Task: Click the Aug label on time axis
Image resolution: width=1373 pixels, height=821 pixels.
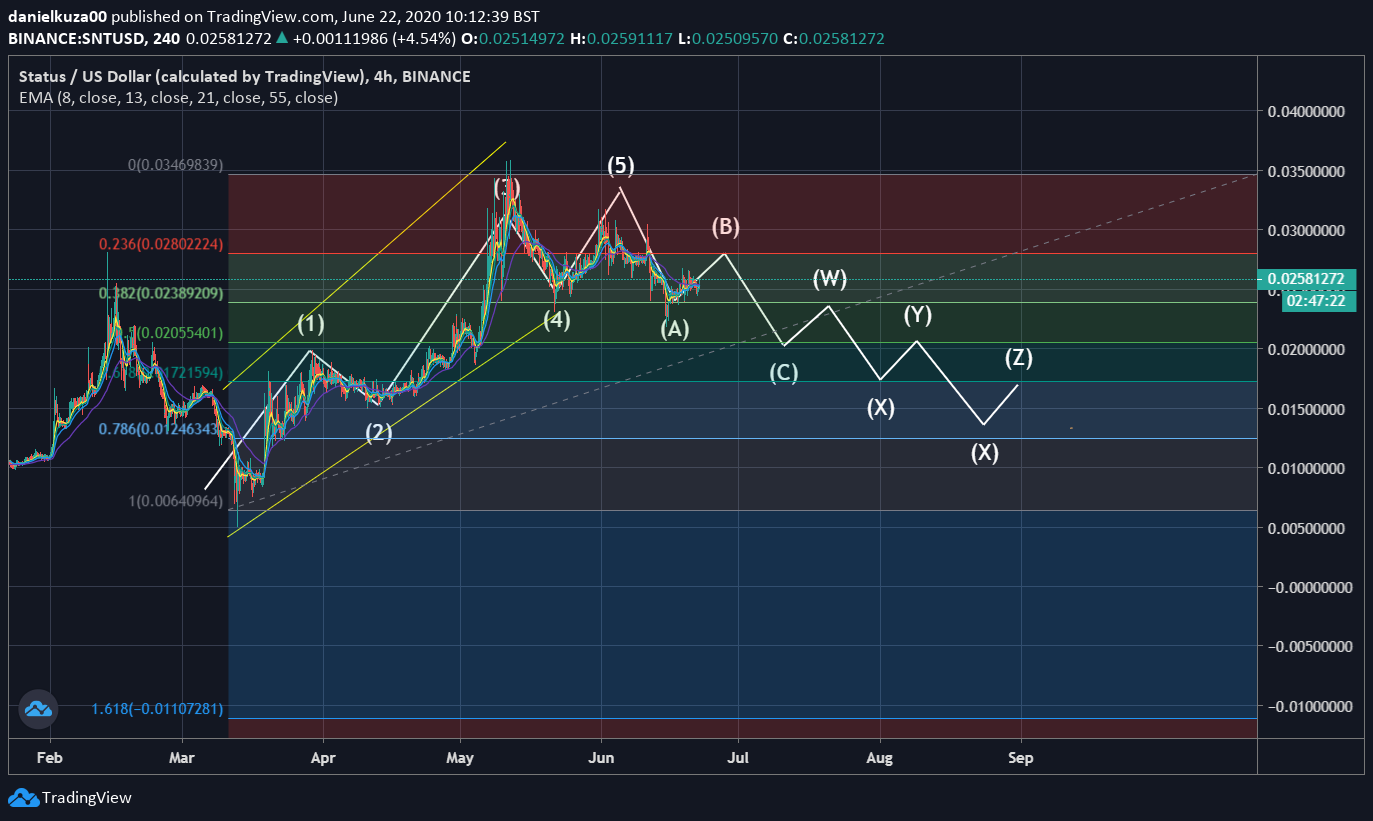Action: pos(879,758)
